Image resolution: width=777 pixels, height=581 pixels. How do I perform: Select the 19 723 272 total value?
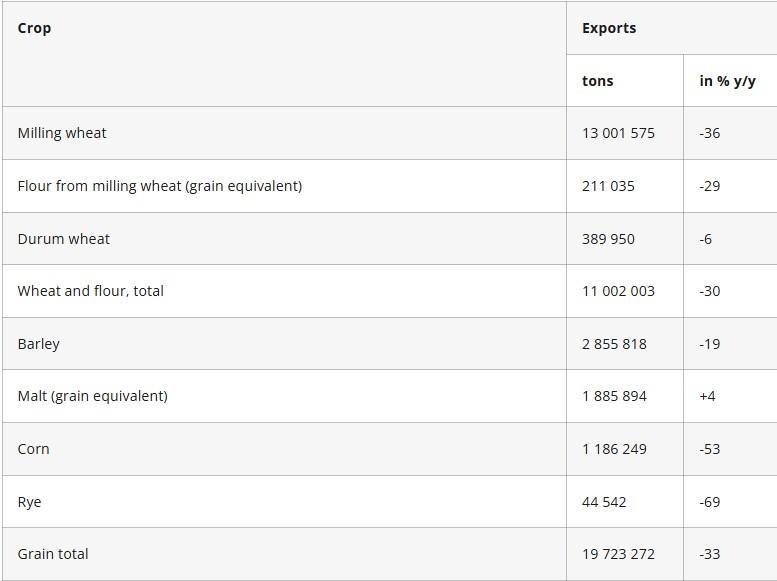pyautogui.click(x=618, y=554)
